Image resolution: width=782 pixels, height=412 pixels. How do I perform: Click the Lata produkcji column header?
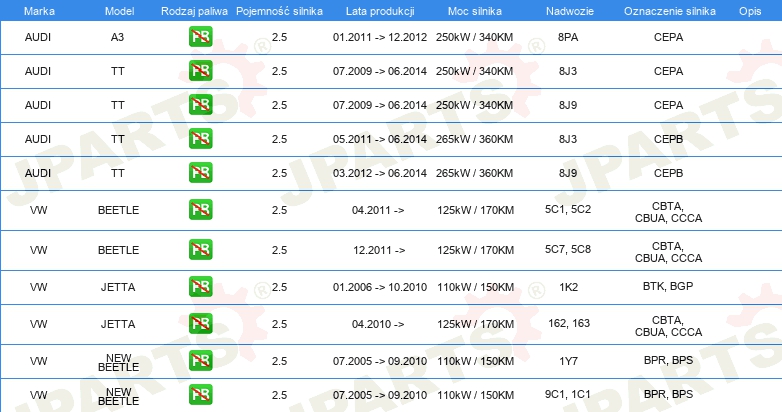click(380, 11)
